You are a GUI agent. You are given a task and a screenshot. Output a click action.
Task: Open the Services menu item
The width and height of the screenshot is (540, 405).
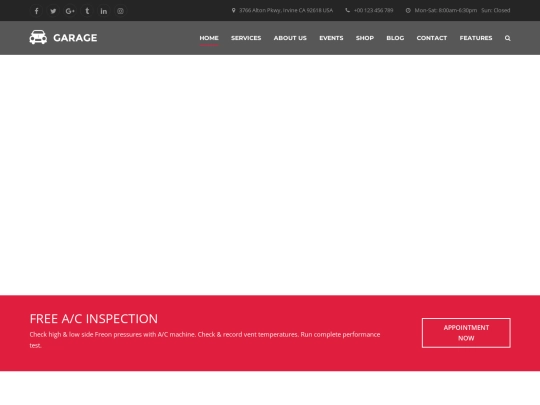246,38
